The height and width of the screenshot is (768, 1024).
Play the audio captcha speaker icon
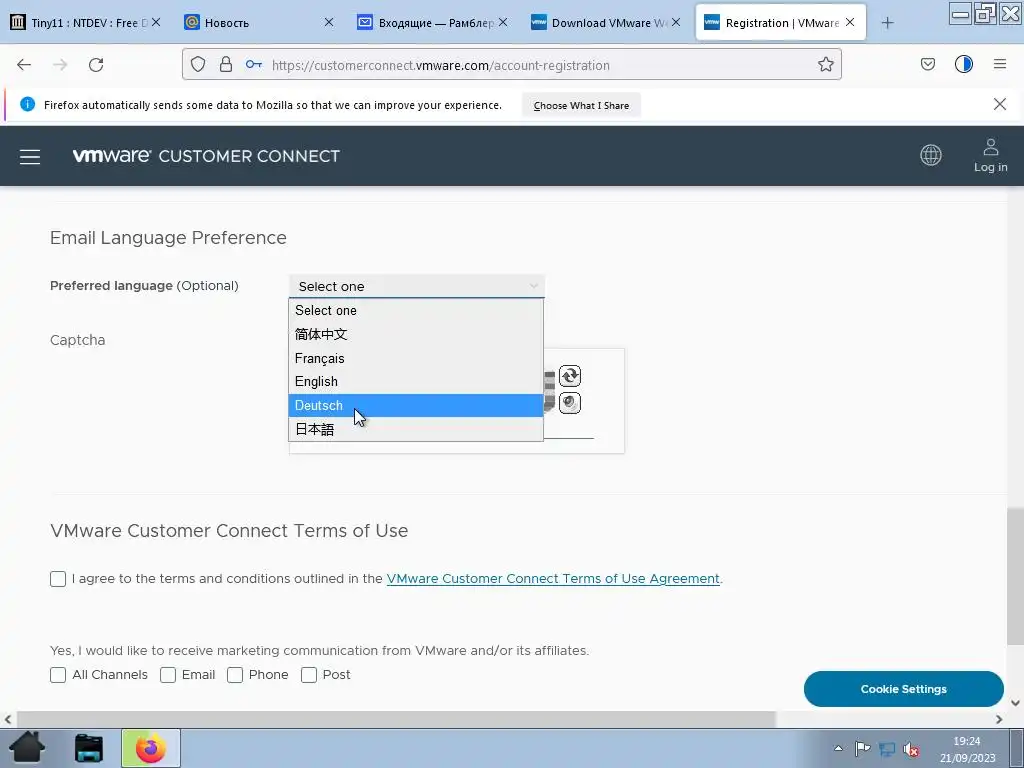pos(569,403)
